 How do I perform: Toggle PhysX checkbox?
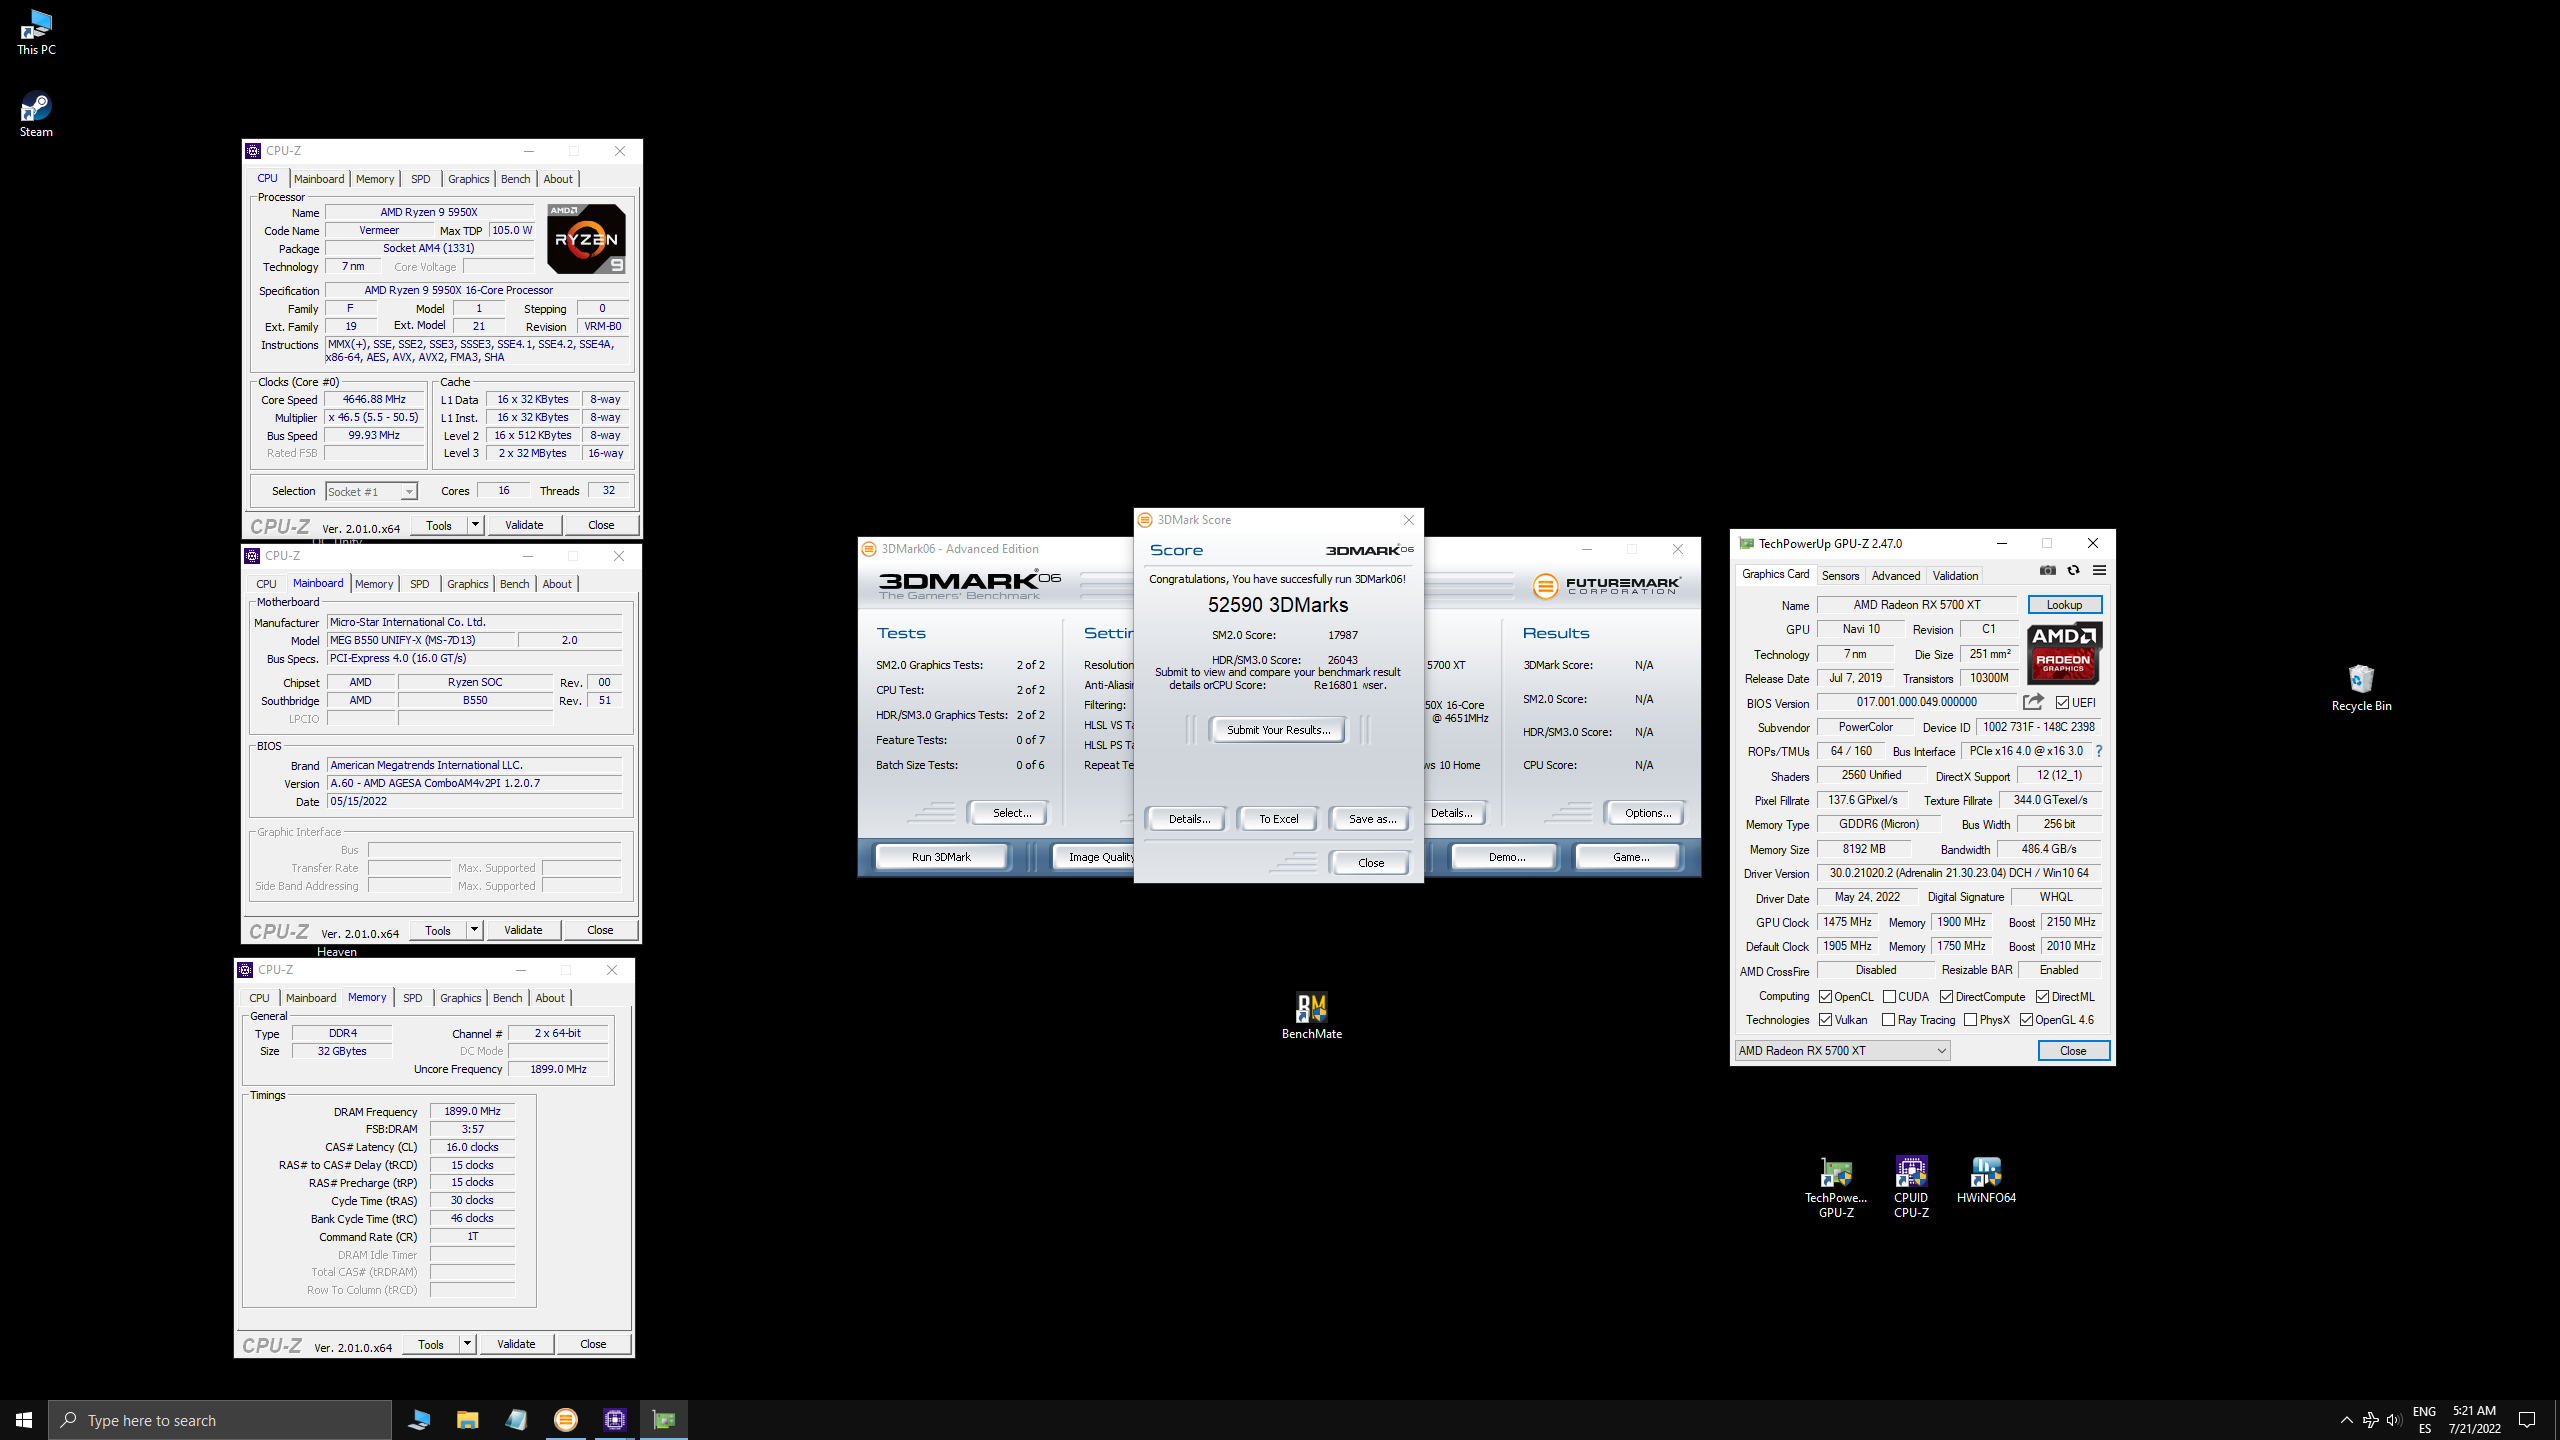[x=1970, y=1020]
